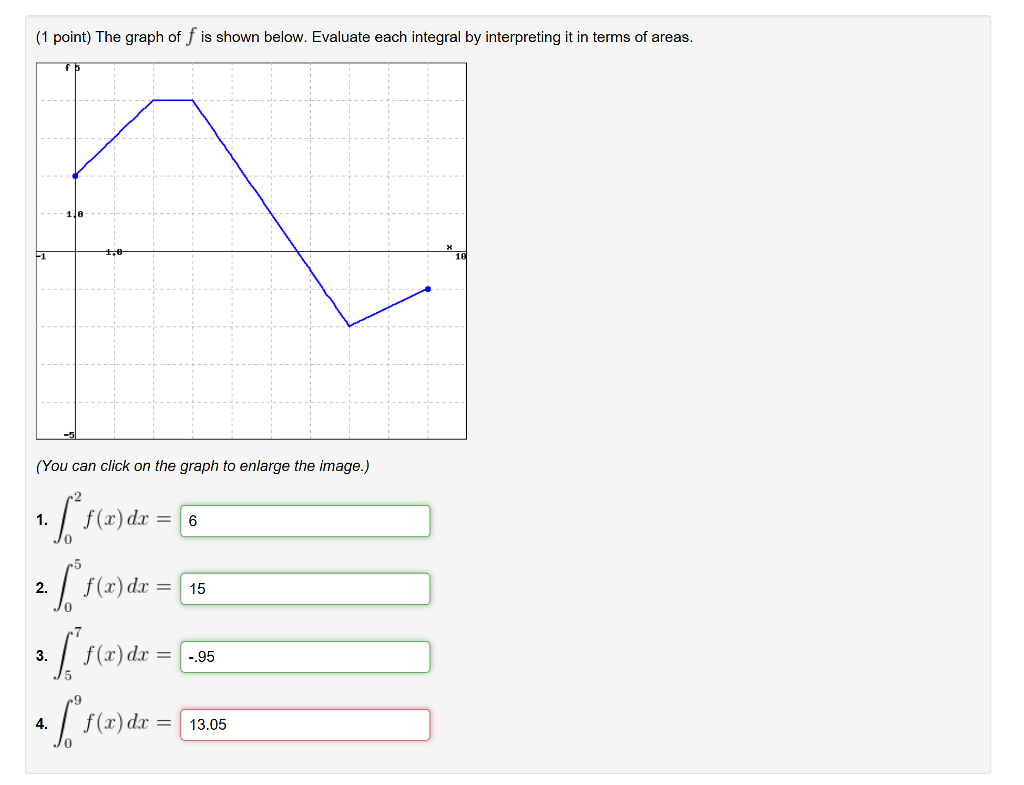Click the flat top segment of the graph

173,100
